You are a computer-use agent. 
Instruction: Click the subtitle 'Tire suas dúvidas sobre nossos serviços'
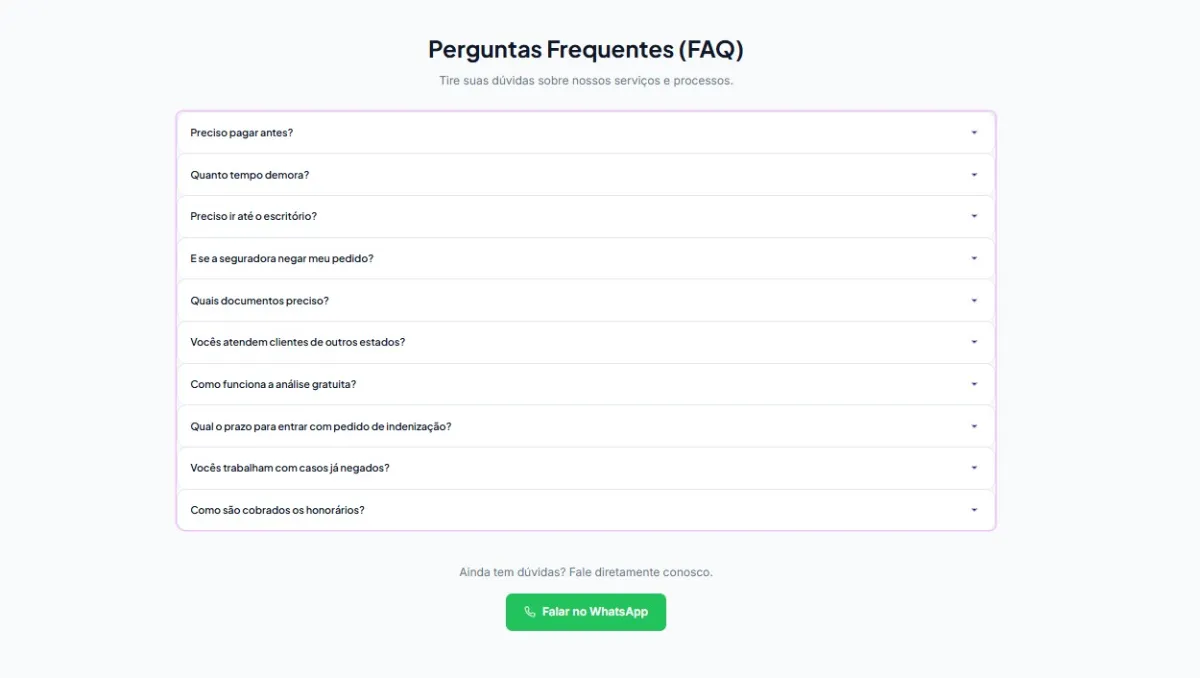point(585,80)
